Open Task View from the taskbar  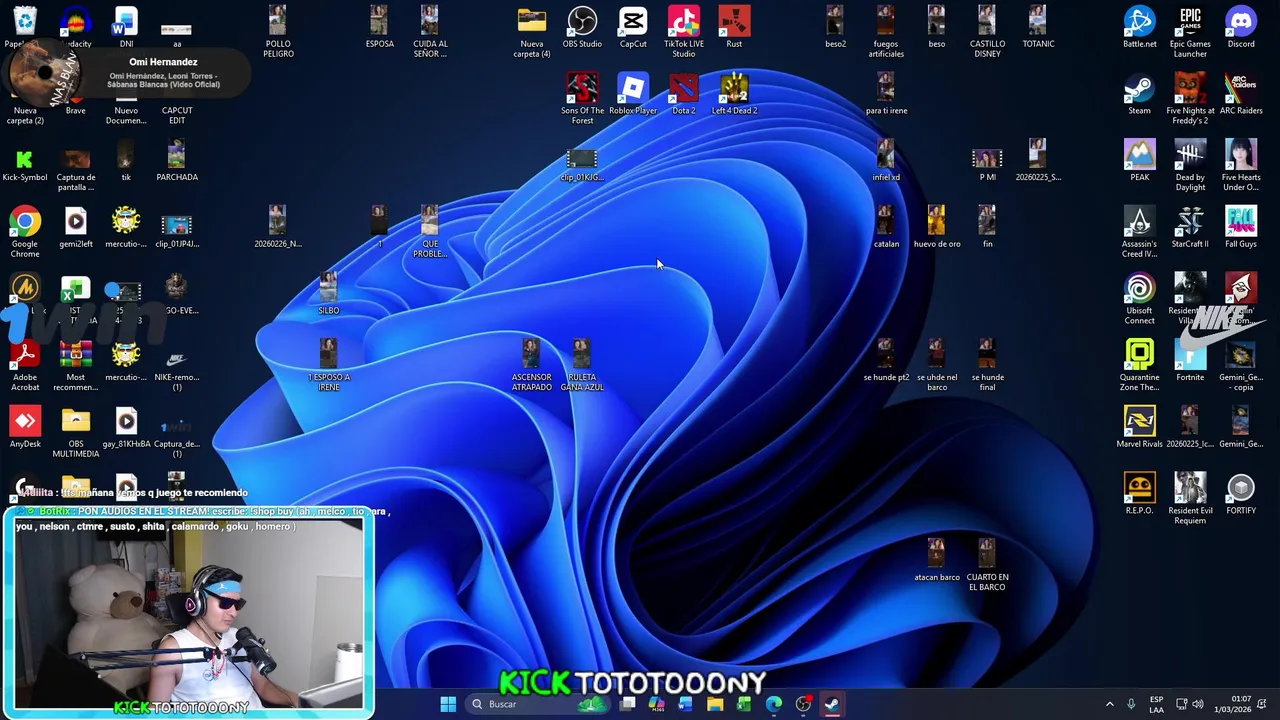pos(627,704)
